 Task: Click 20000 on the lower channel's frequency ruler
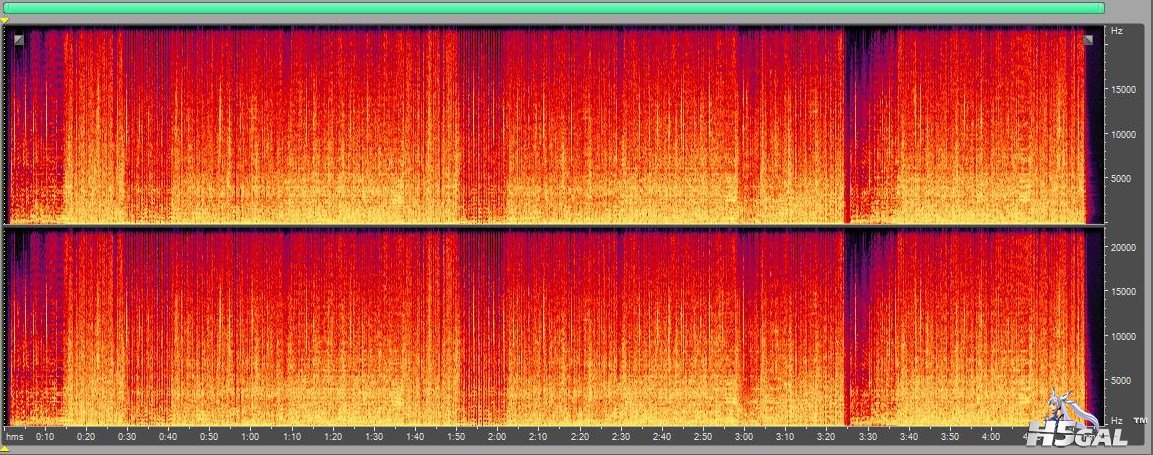1123,248
